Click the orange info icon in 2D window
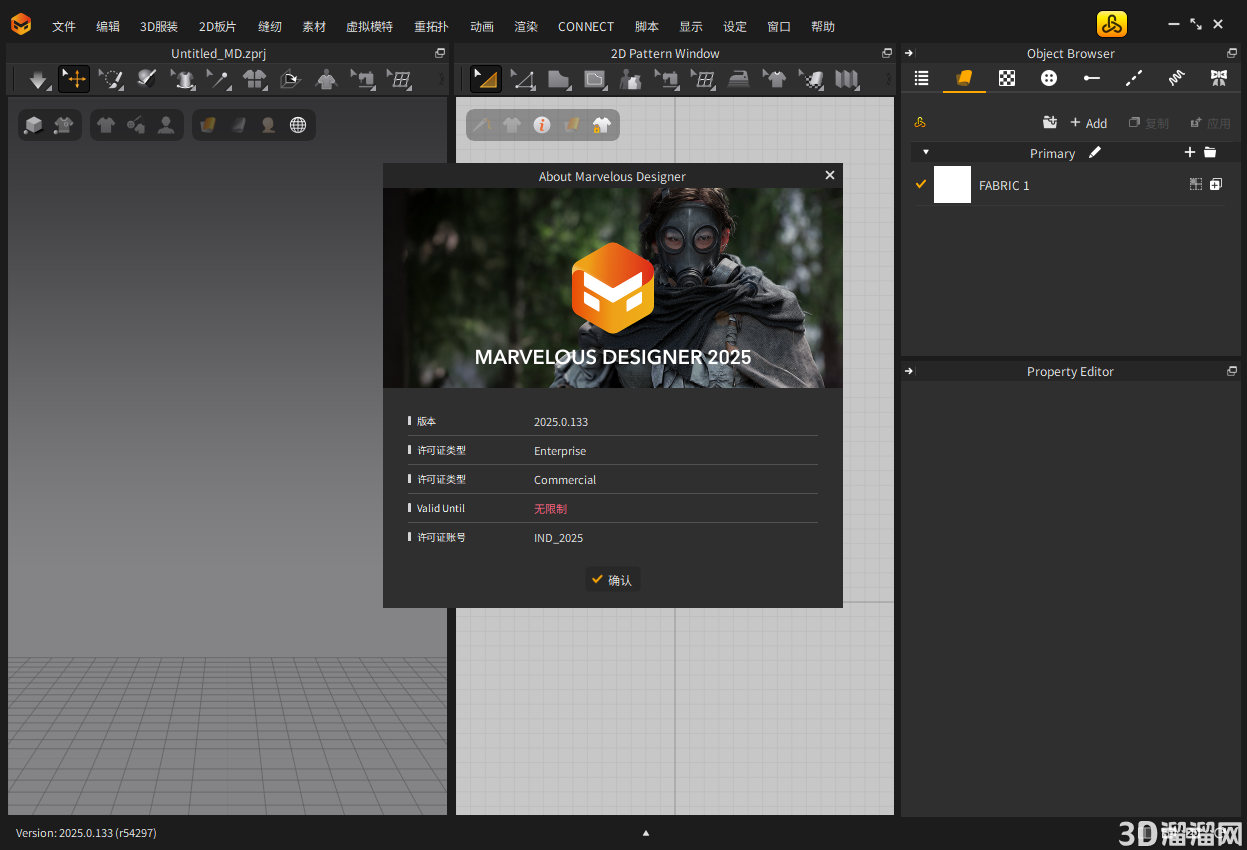The height and width of the screenshot is (850, 1247). pyautogui.click(x=542, y=125)
